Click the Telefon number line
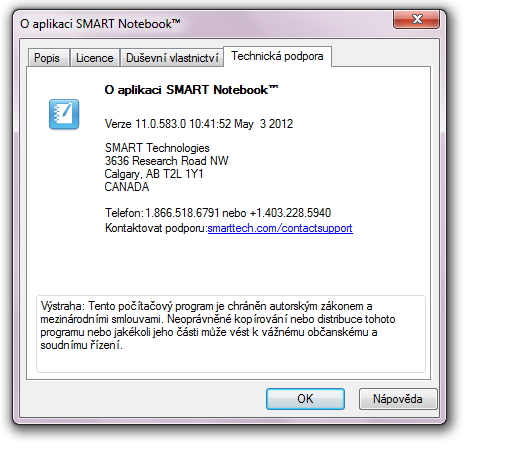 coord(218,213)
